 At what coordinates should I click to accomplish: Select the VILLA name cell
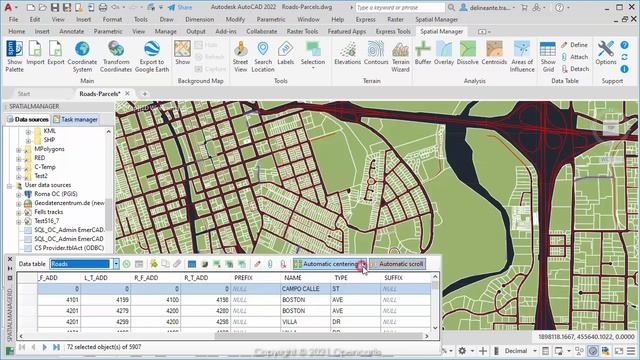point(304,322)
